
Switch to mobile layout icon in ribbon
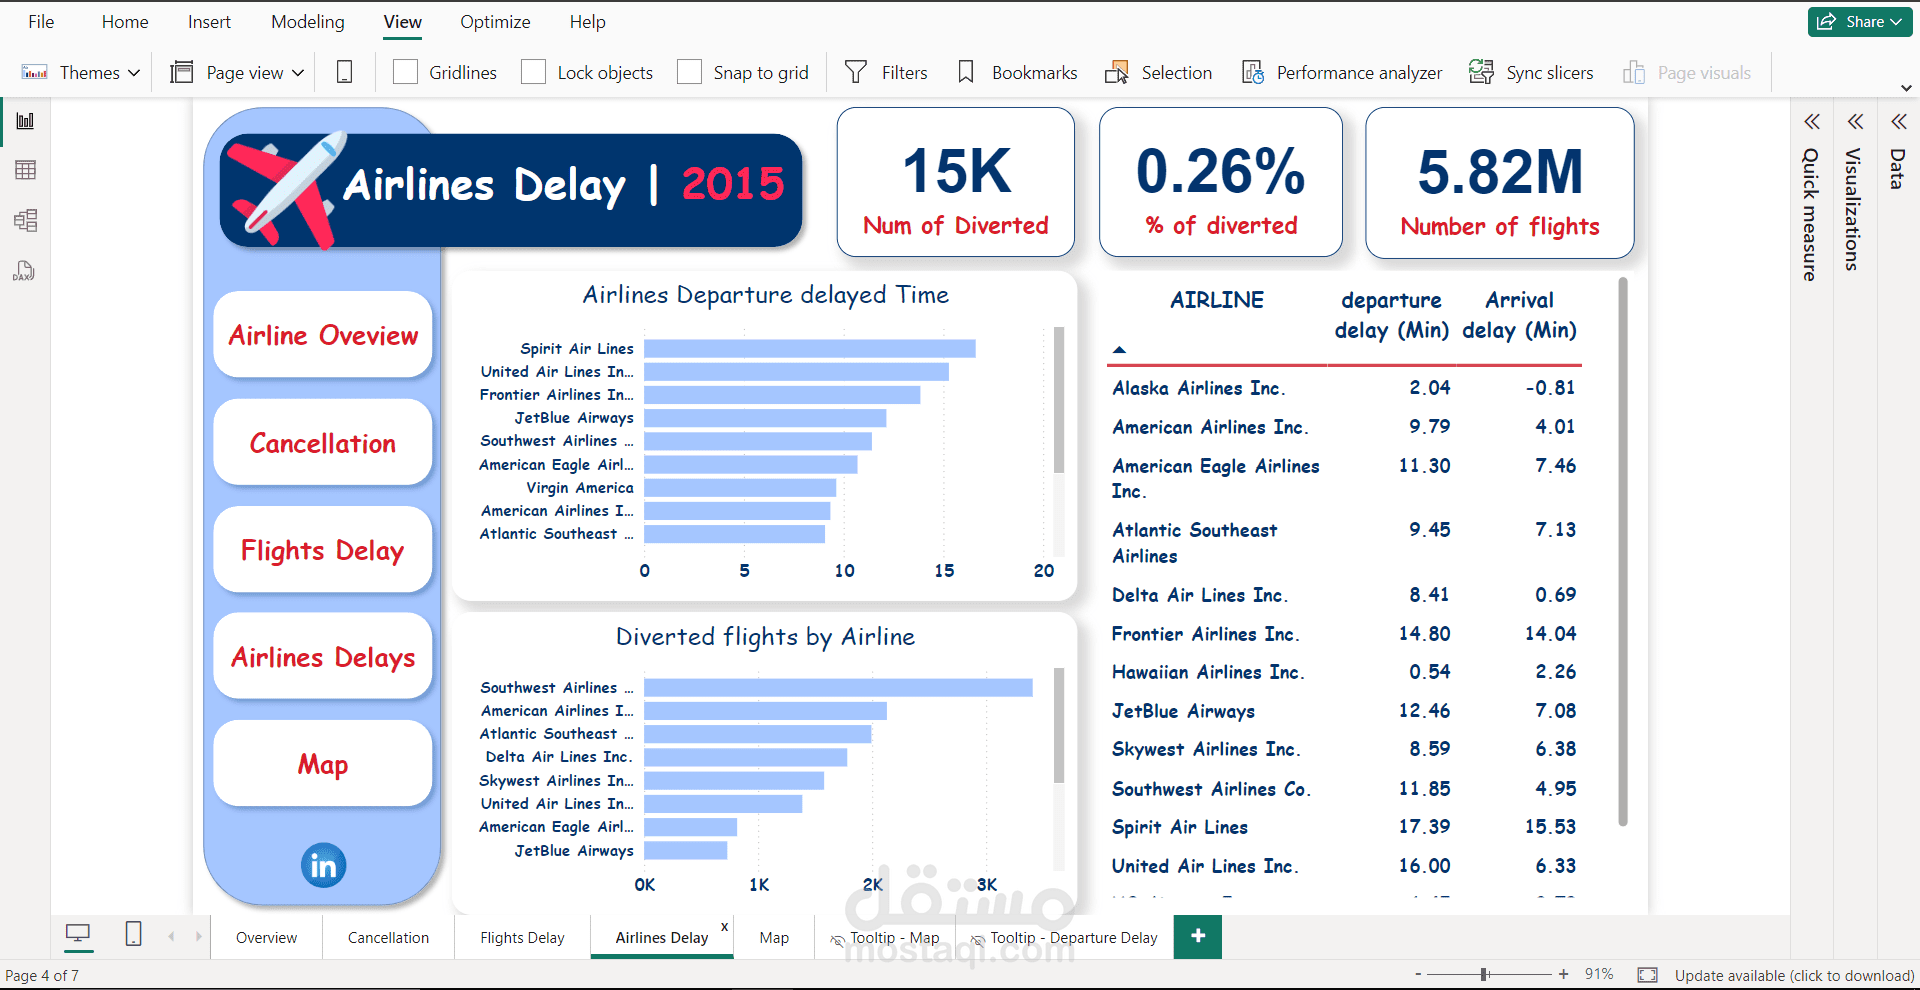pos(345,73)
